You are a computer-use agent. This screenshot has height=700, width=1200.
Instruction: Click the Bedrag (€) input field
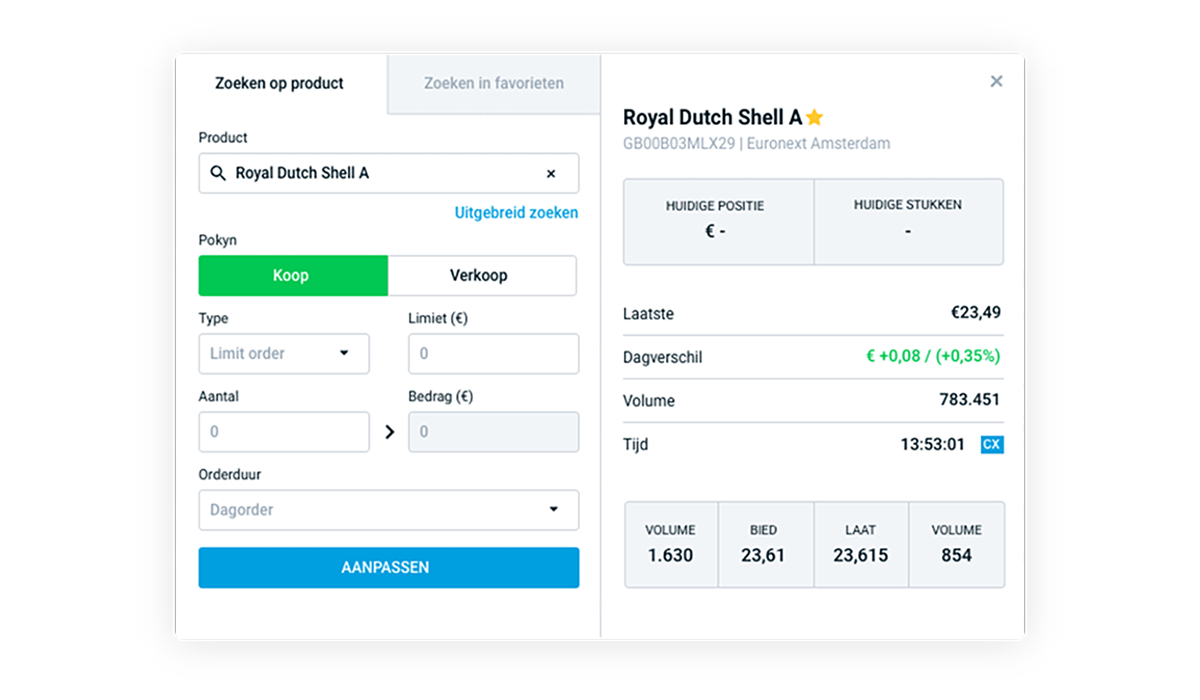coord(493,432)
